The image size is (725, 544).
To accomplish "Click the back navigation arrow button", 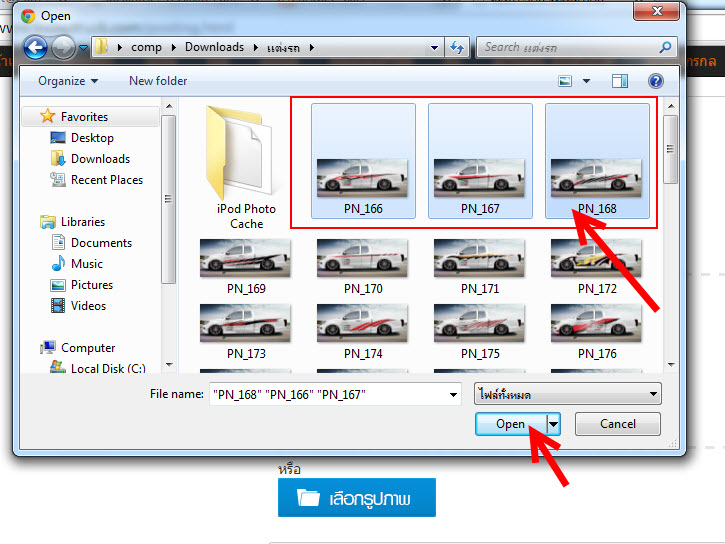I will (x=35, y=47).
